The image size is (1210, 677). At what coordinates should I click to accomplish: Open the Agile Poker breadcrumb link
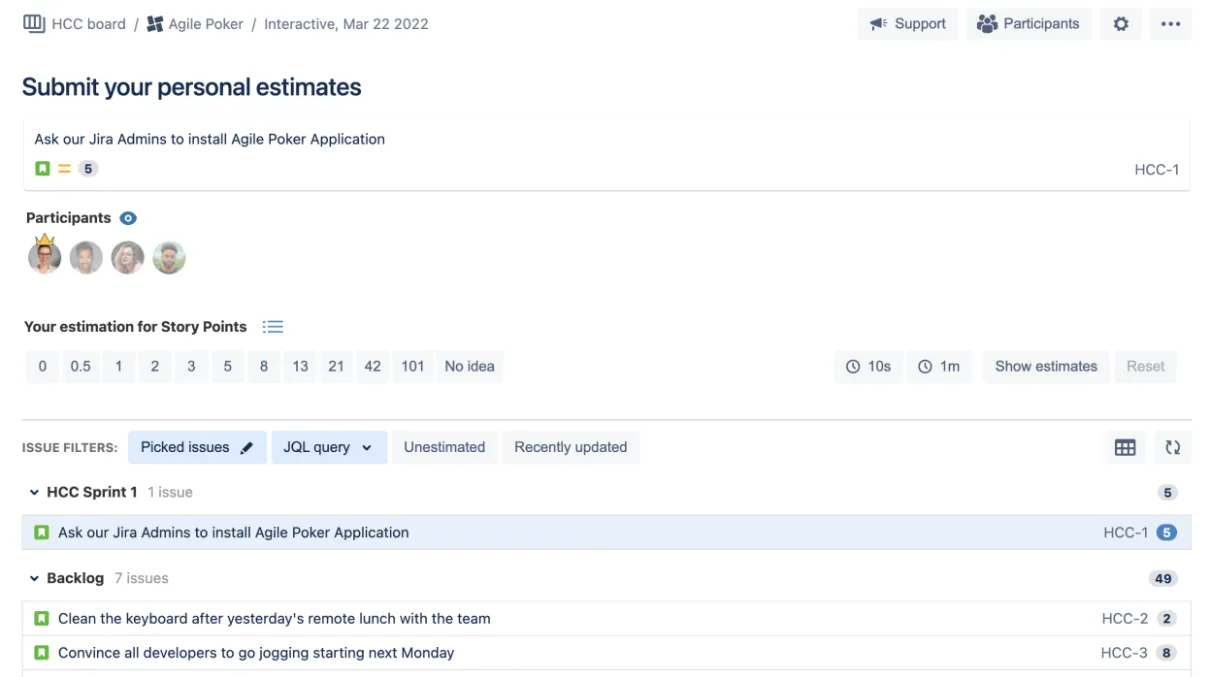(206, 24)
